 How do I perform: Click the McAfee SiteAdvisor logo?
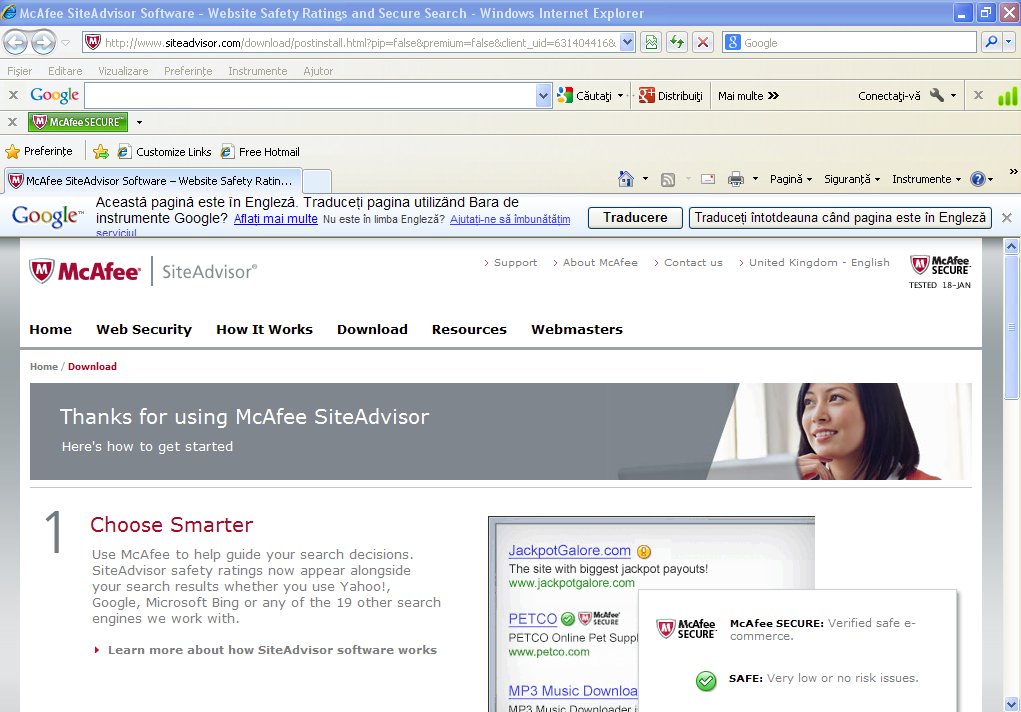point(143,271)
